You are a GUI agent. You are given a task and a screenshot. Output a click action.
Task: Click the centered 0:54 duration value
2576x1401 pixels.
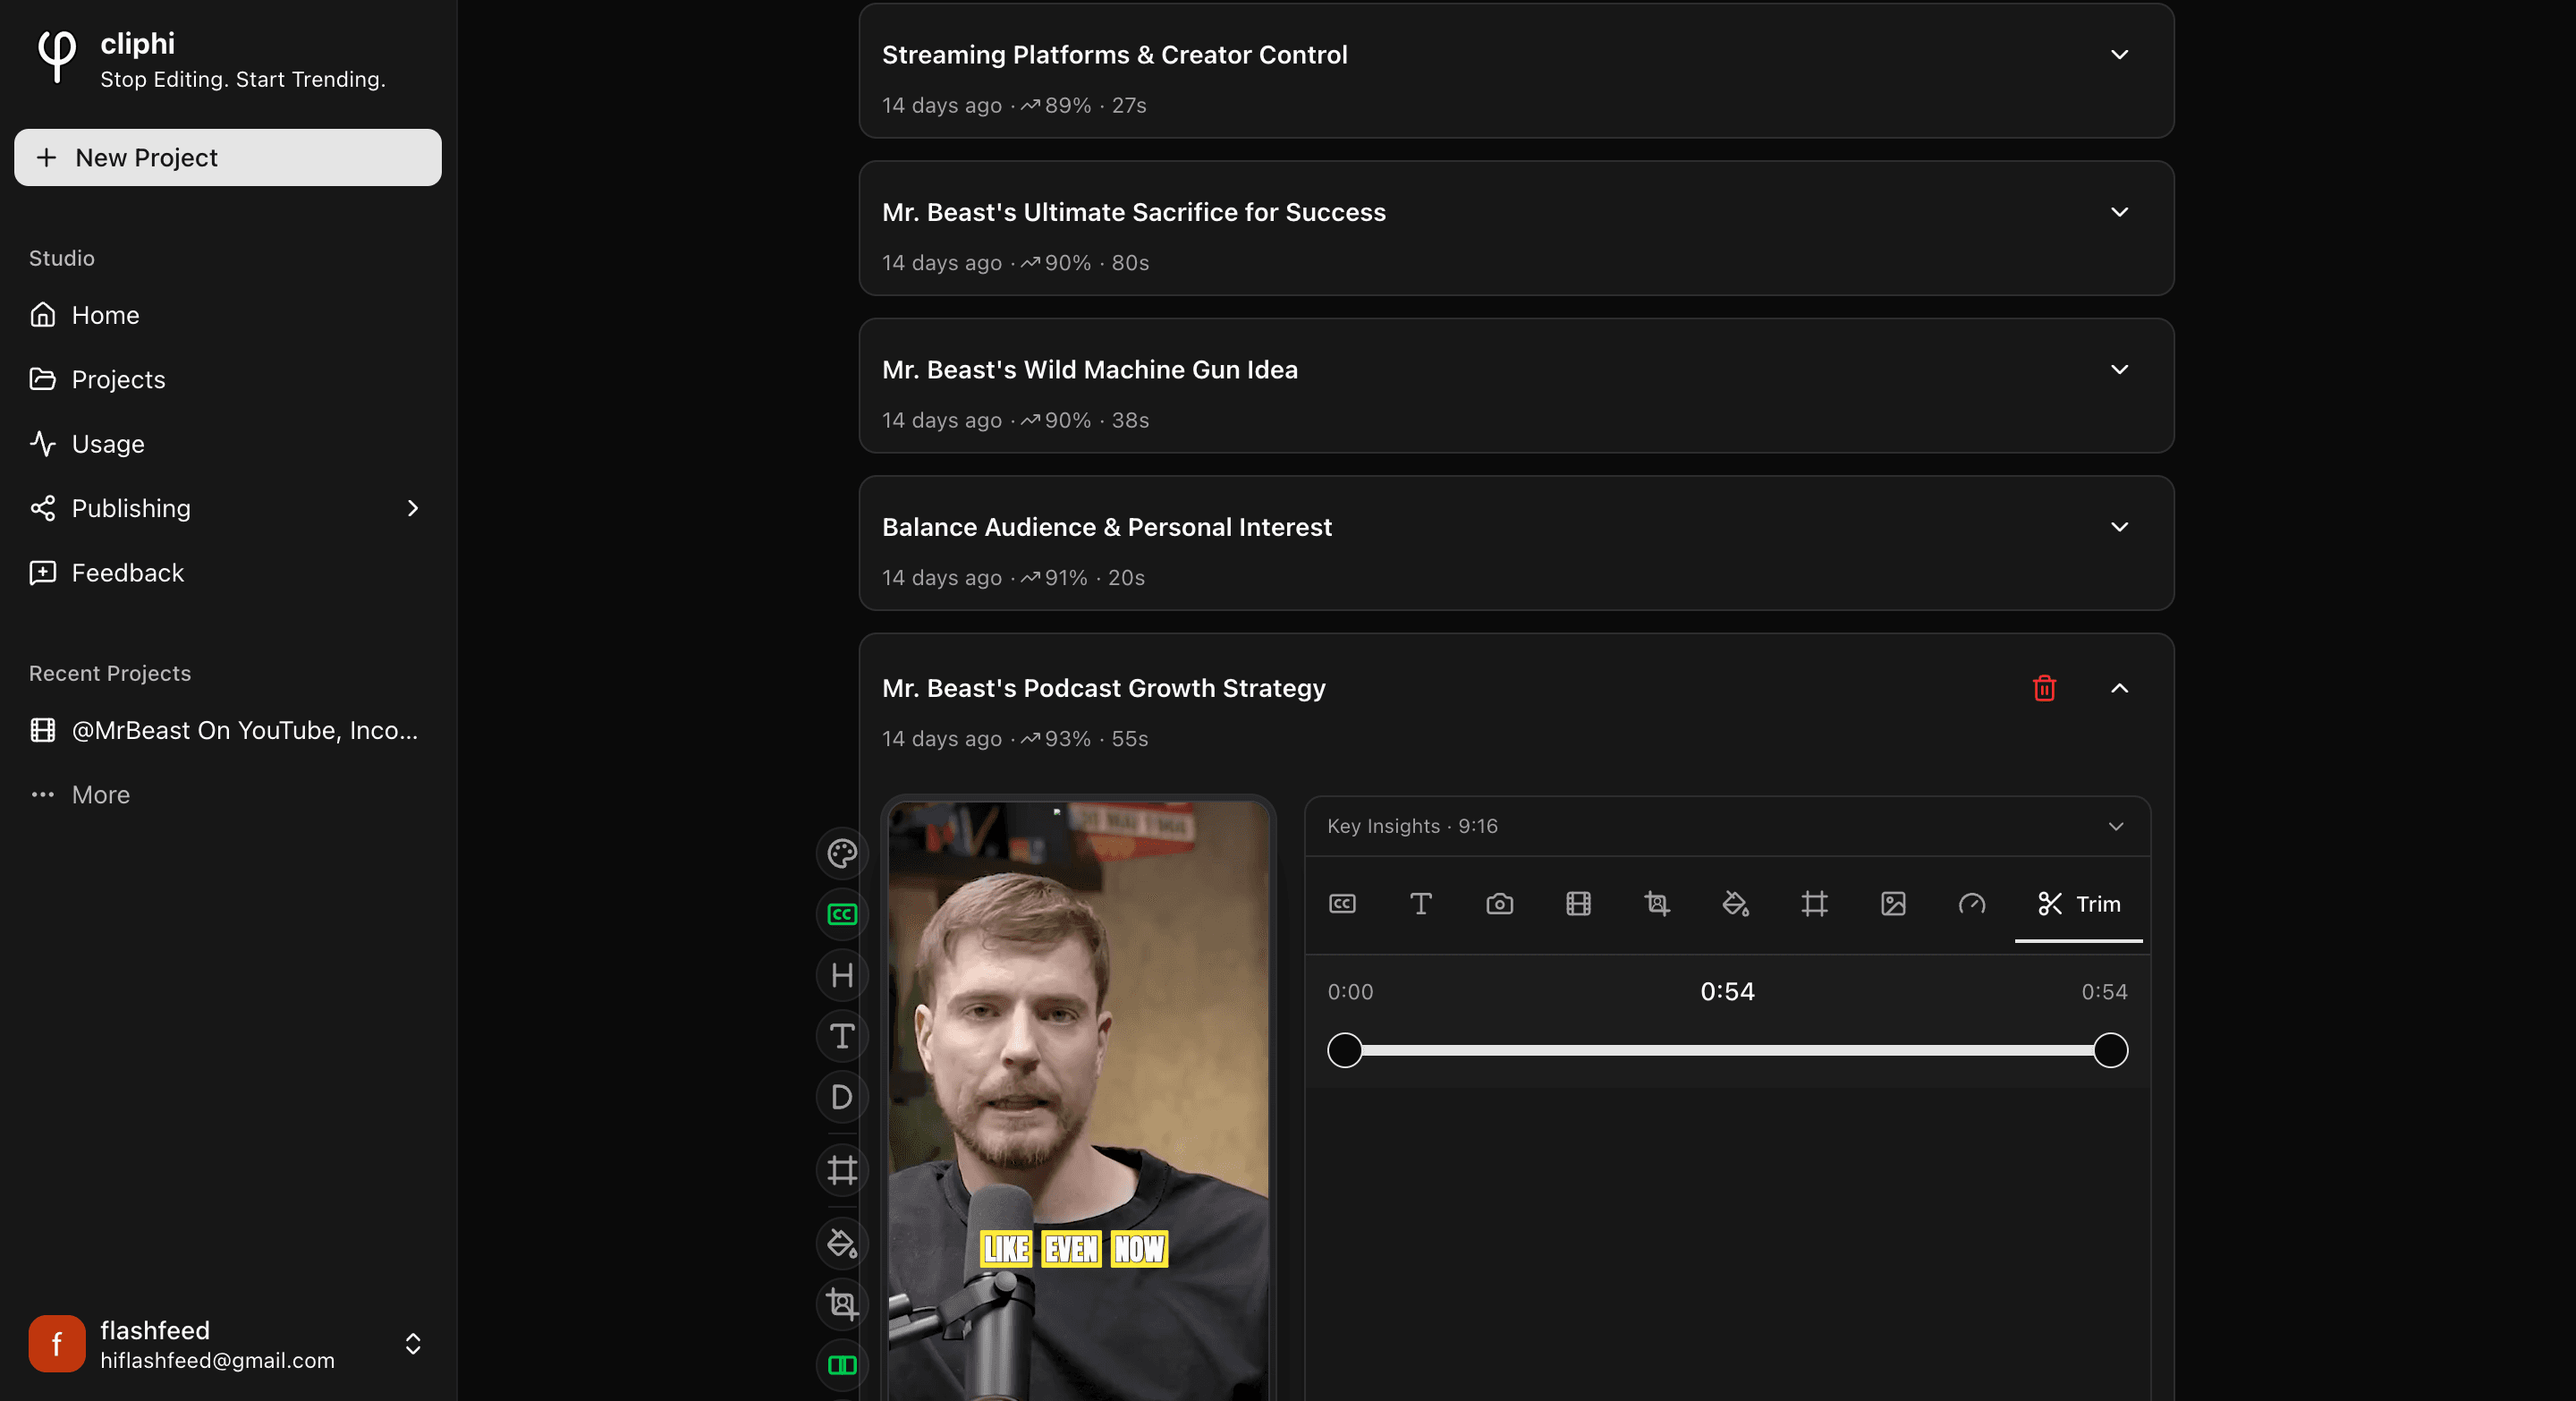(x=1727, y=992)
